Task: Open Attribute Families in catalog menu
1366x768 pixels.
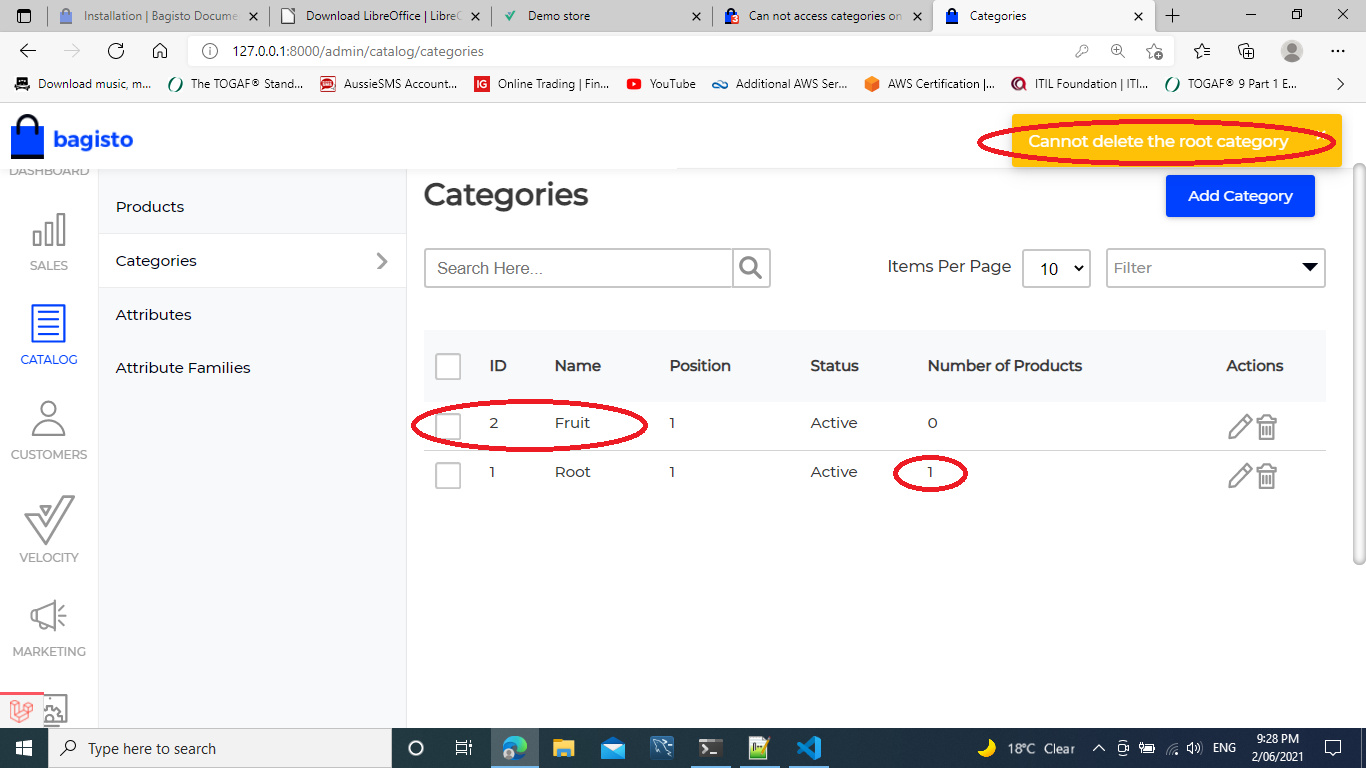Action: pyautogui.click(x=183, y=368)
